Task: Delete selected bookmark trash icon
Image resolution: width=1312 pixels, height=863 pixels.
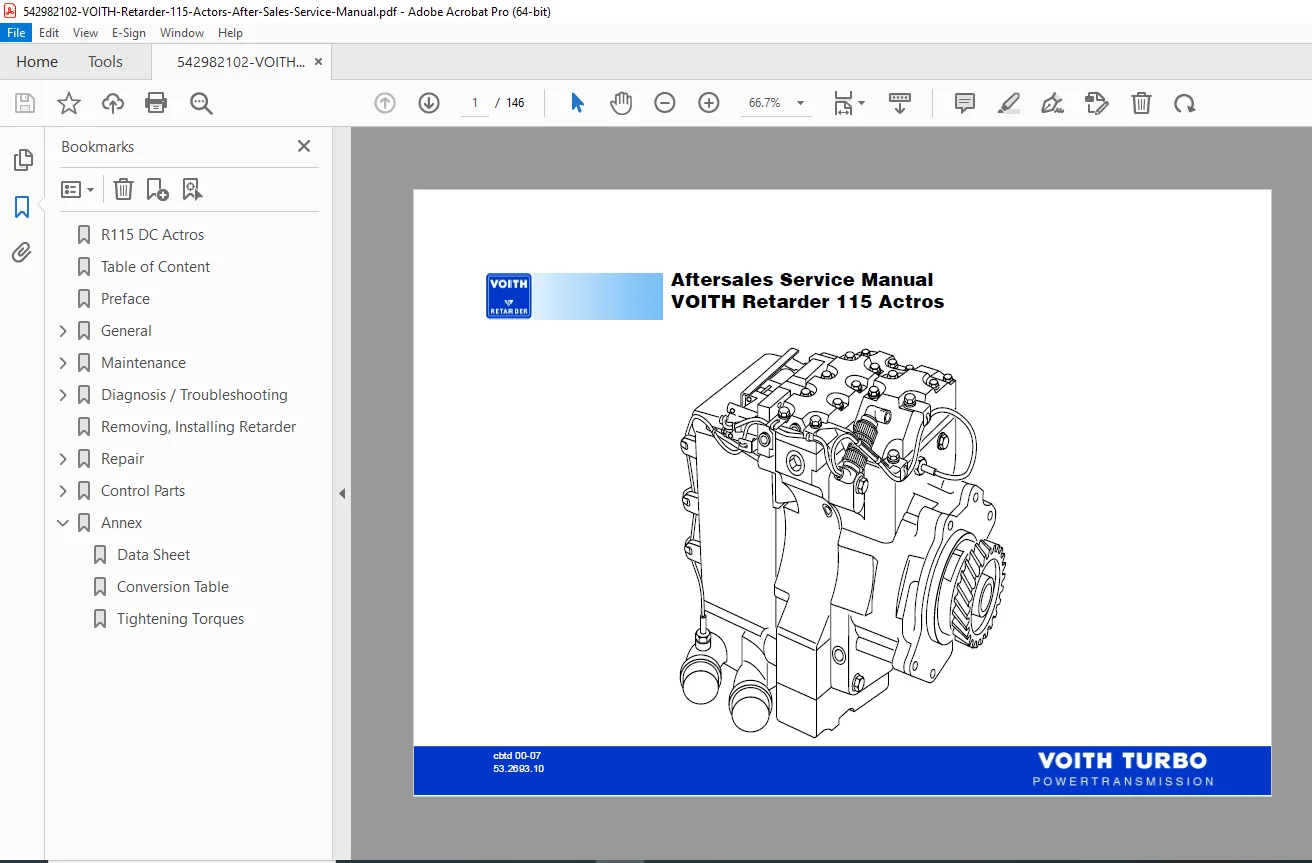Action: [x=123, y=189]
